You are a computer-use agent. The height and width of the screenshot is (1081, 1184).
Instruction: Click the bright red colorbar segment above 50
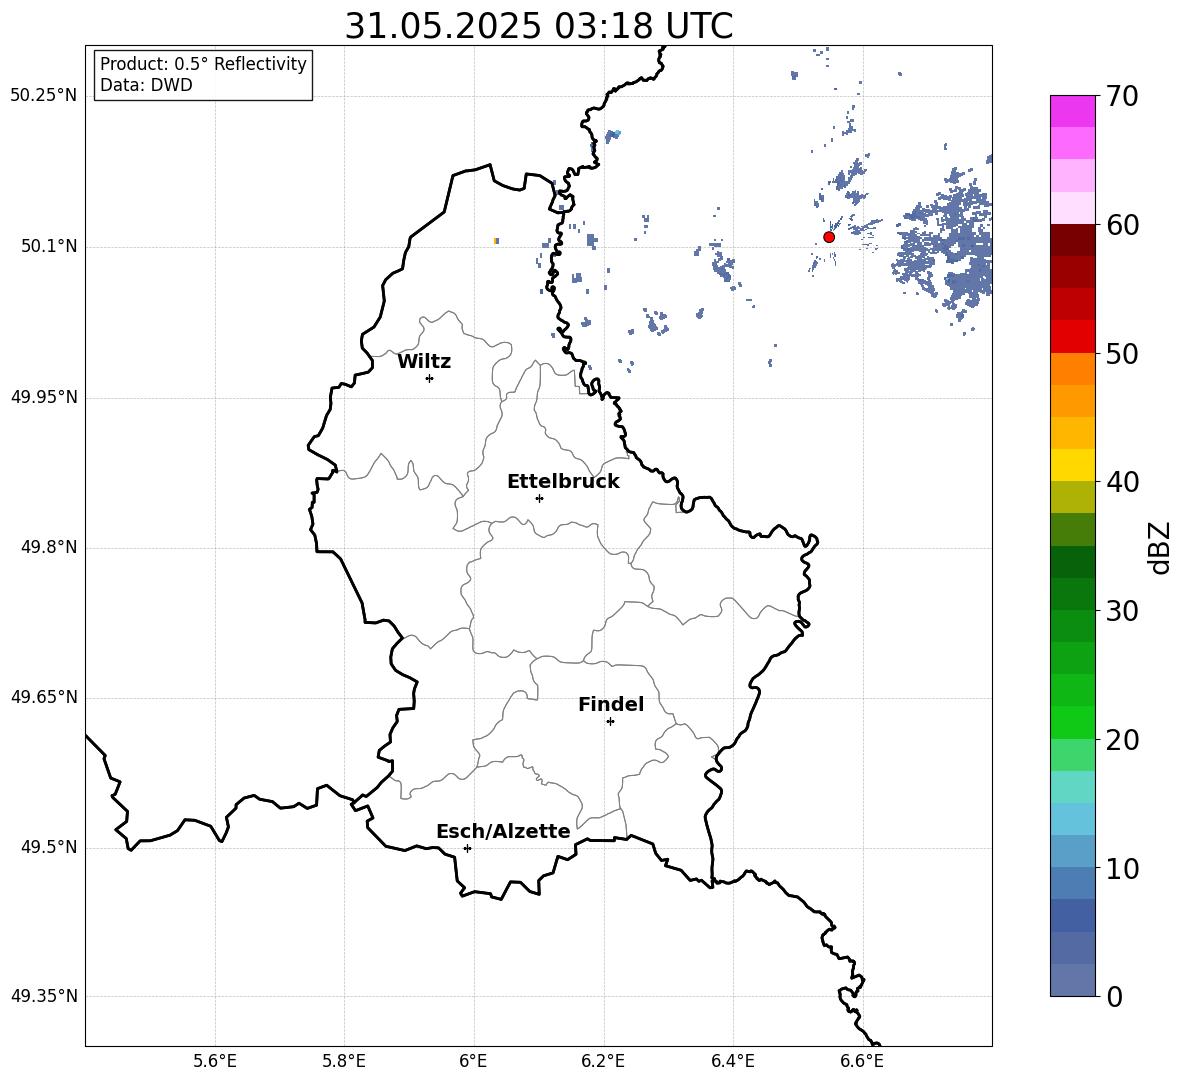[1073, 337]
